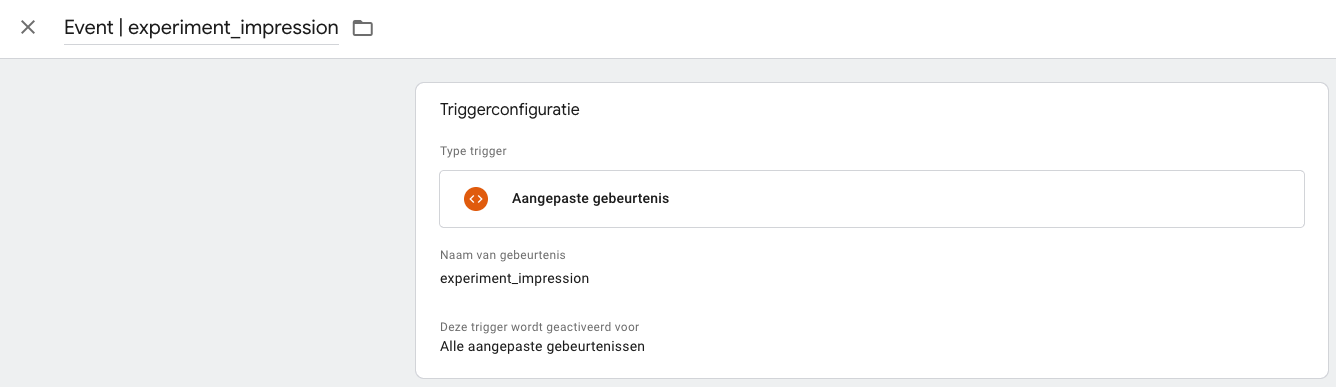Click the 'Triggerconfiguratie' heading
This screenshot has width=1336, height=387.
(510, 110)
